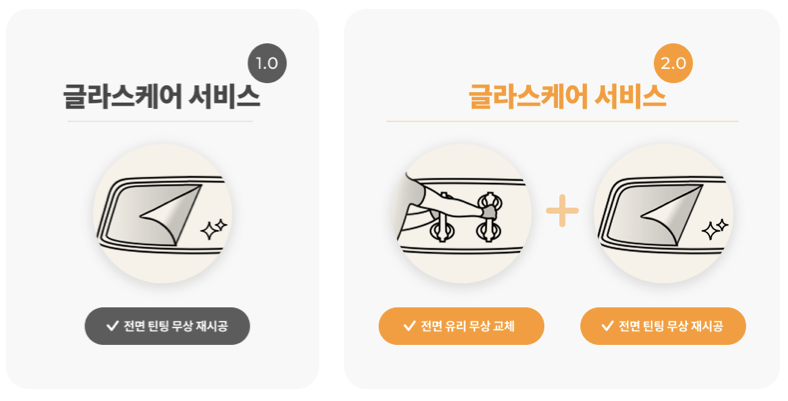Toggle the checkmark in orange 전면 틴팅 무상 재시공
Image resolution: width=788 pixels, height=401 pixels.
click(x=607, y=326)
